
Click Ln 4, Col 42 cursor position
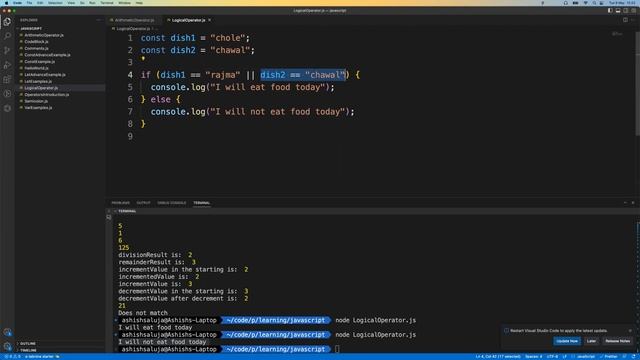click(x=498, y=357)
